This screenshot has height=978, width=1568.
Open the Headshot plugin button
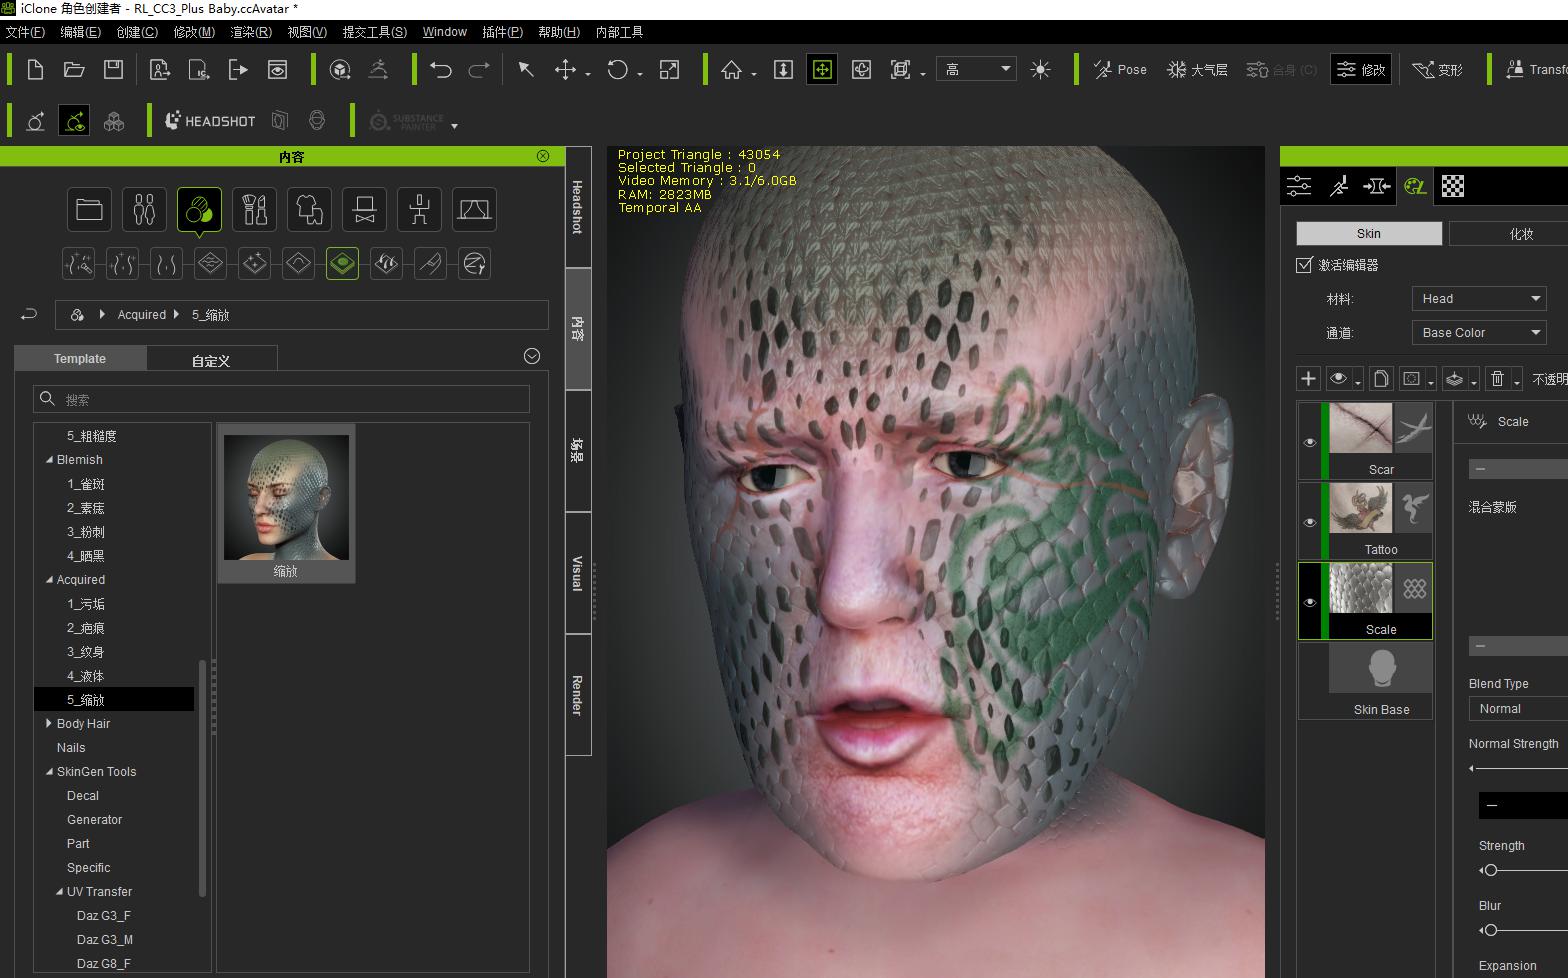(x=210, y=121)
